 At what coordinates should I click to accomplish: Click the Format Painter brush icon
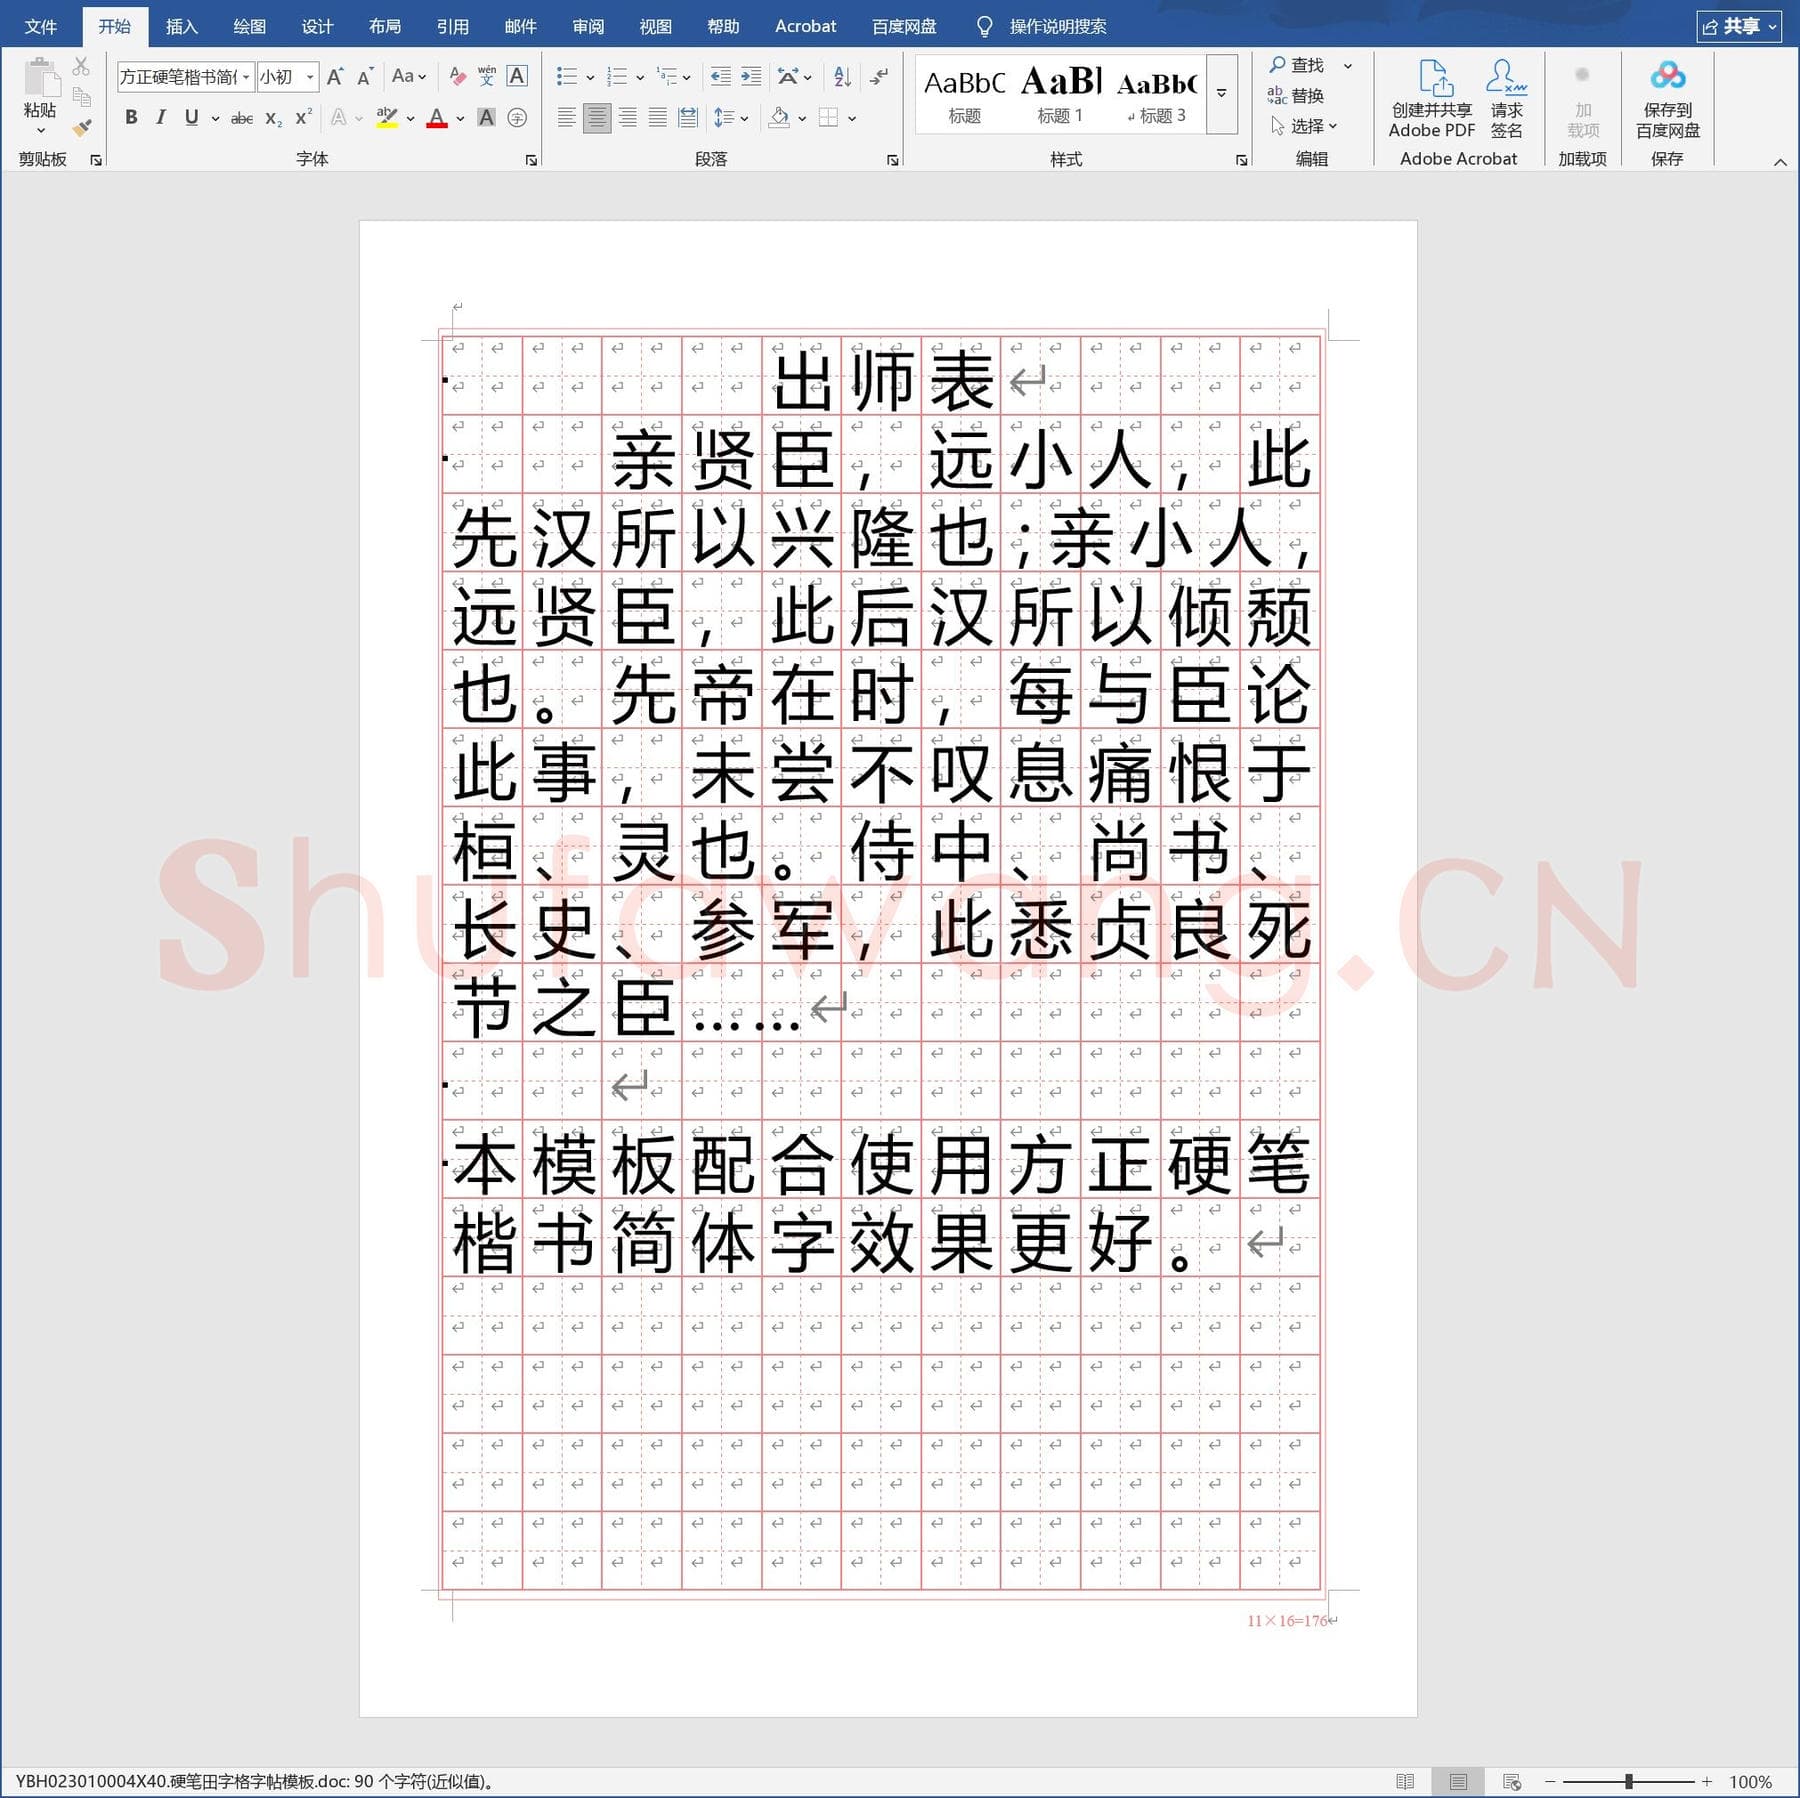[x=82, y=128]
